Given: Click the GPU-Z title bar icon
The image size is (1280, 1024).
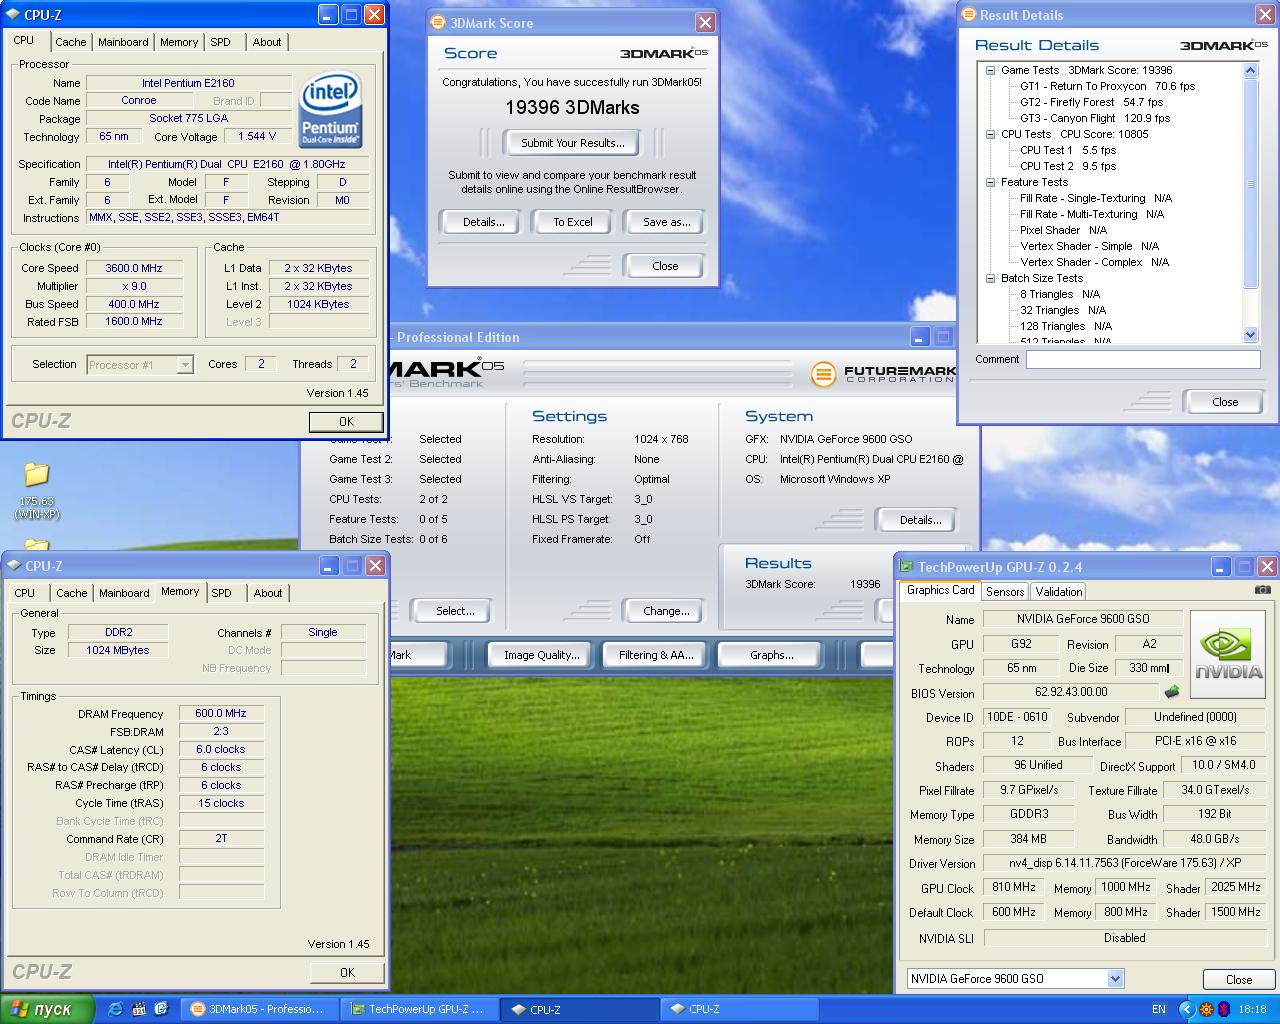Looking at the screenshot, I should (x=906, y=567).
